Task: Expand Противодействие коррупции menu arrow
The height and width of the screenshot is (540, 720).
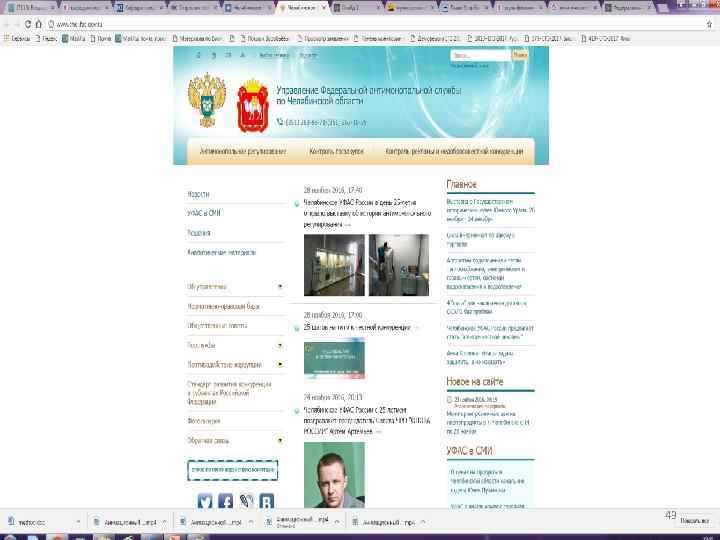Action: [280, 365]
